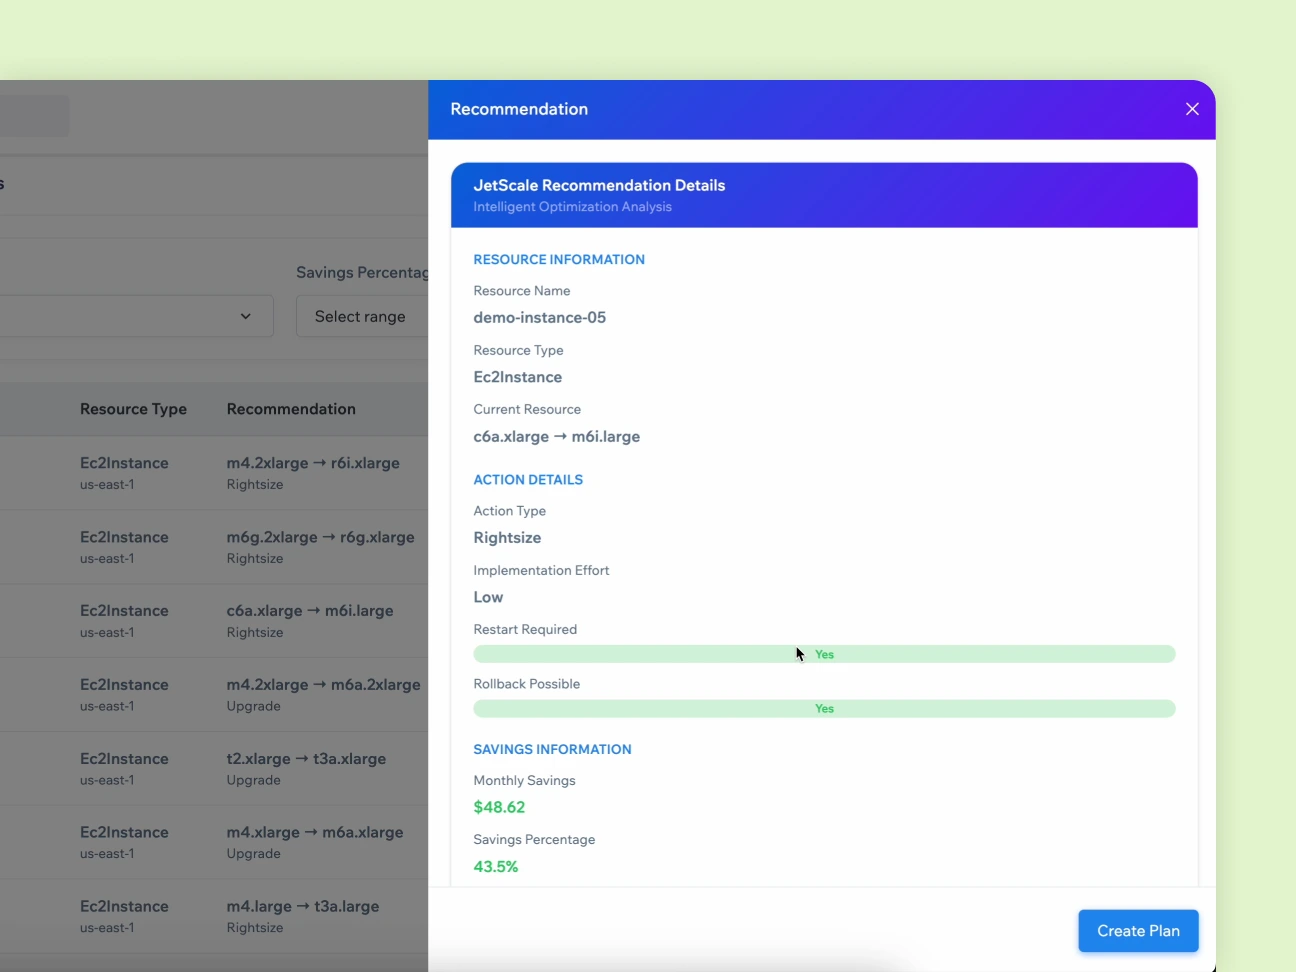Click the SAVINGS INFORMATION section header
This screenshot has width=1296, height=972.
coord(552,749)
